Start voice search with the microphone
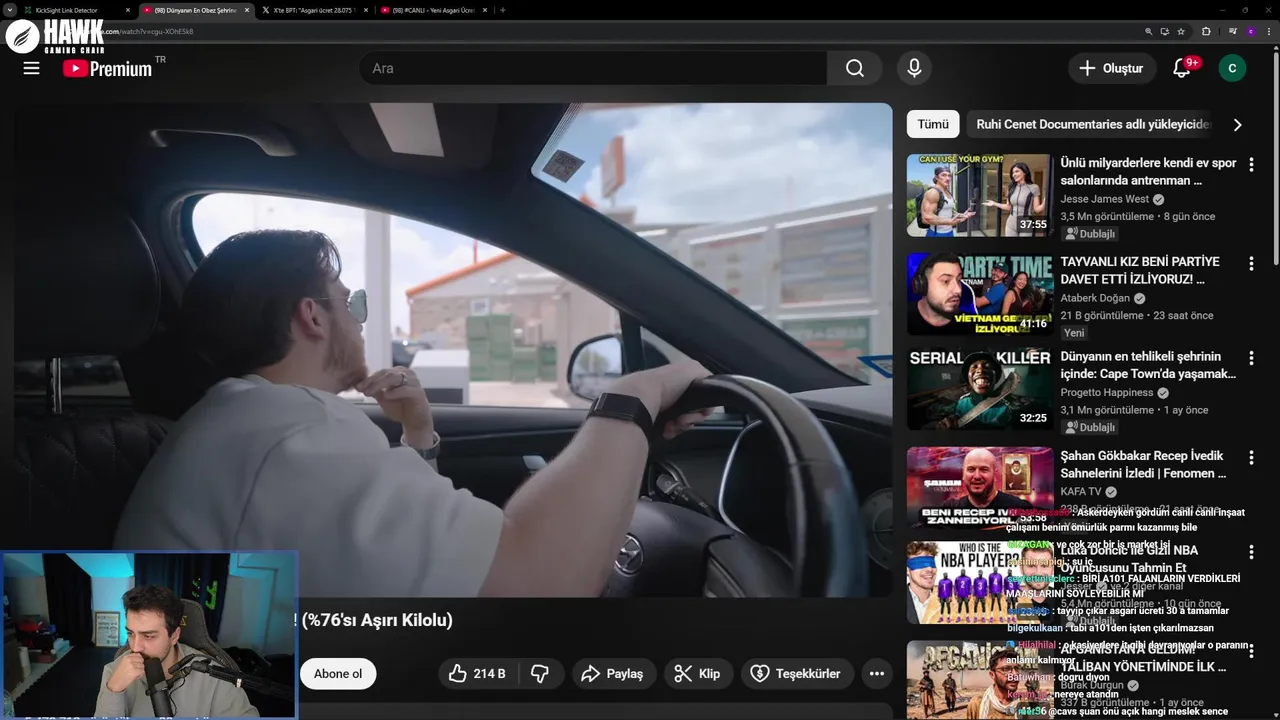This screenshot has height=720, width=1280. [x=914, y=68]
